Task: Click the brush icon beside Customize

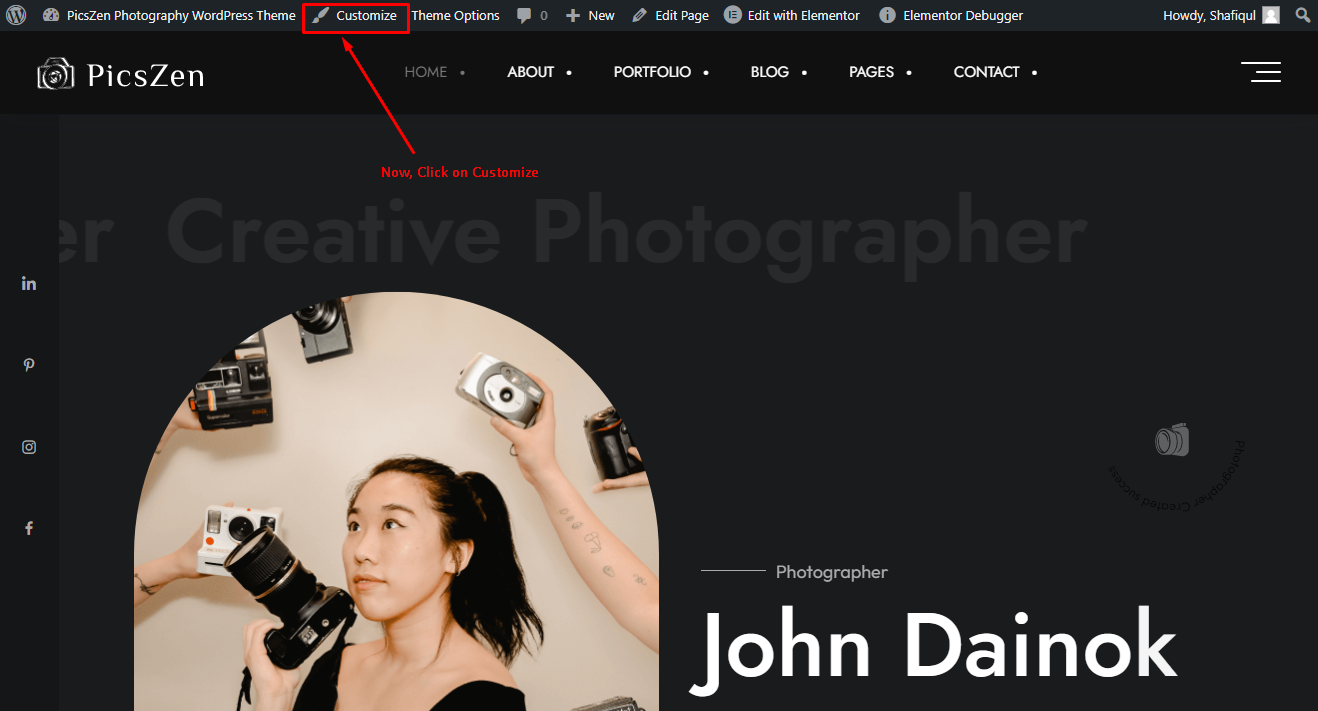Action: pyautogui.click(x=320, y=15)
